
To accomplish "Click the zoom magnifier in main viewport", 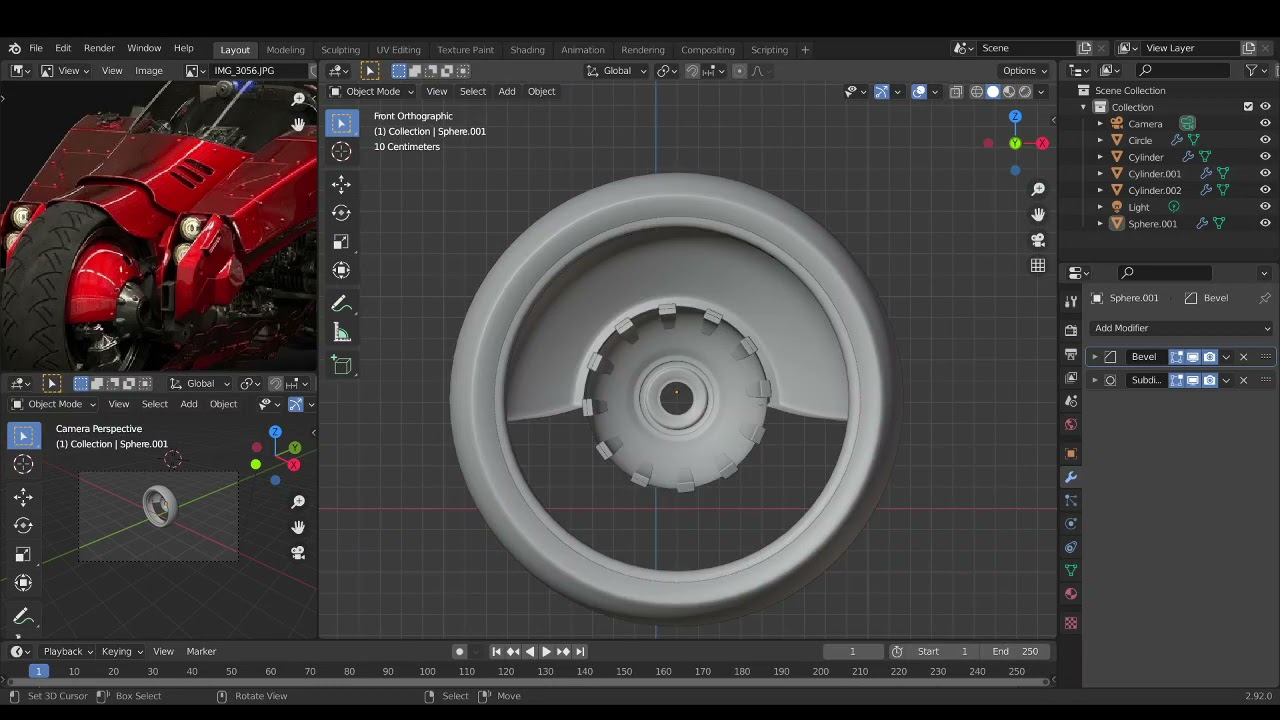I will [x=1038, y=189].
